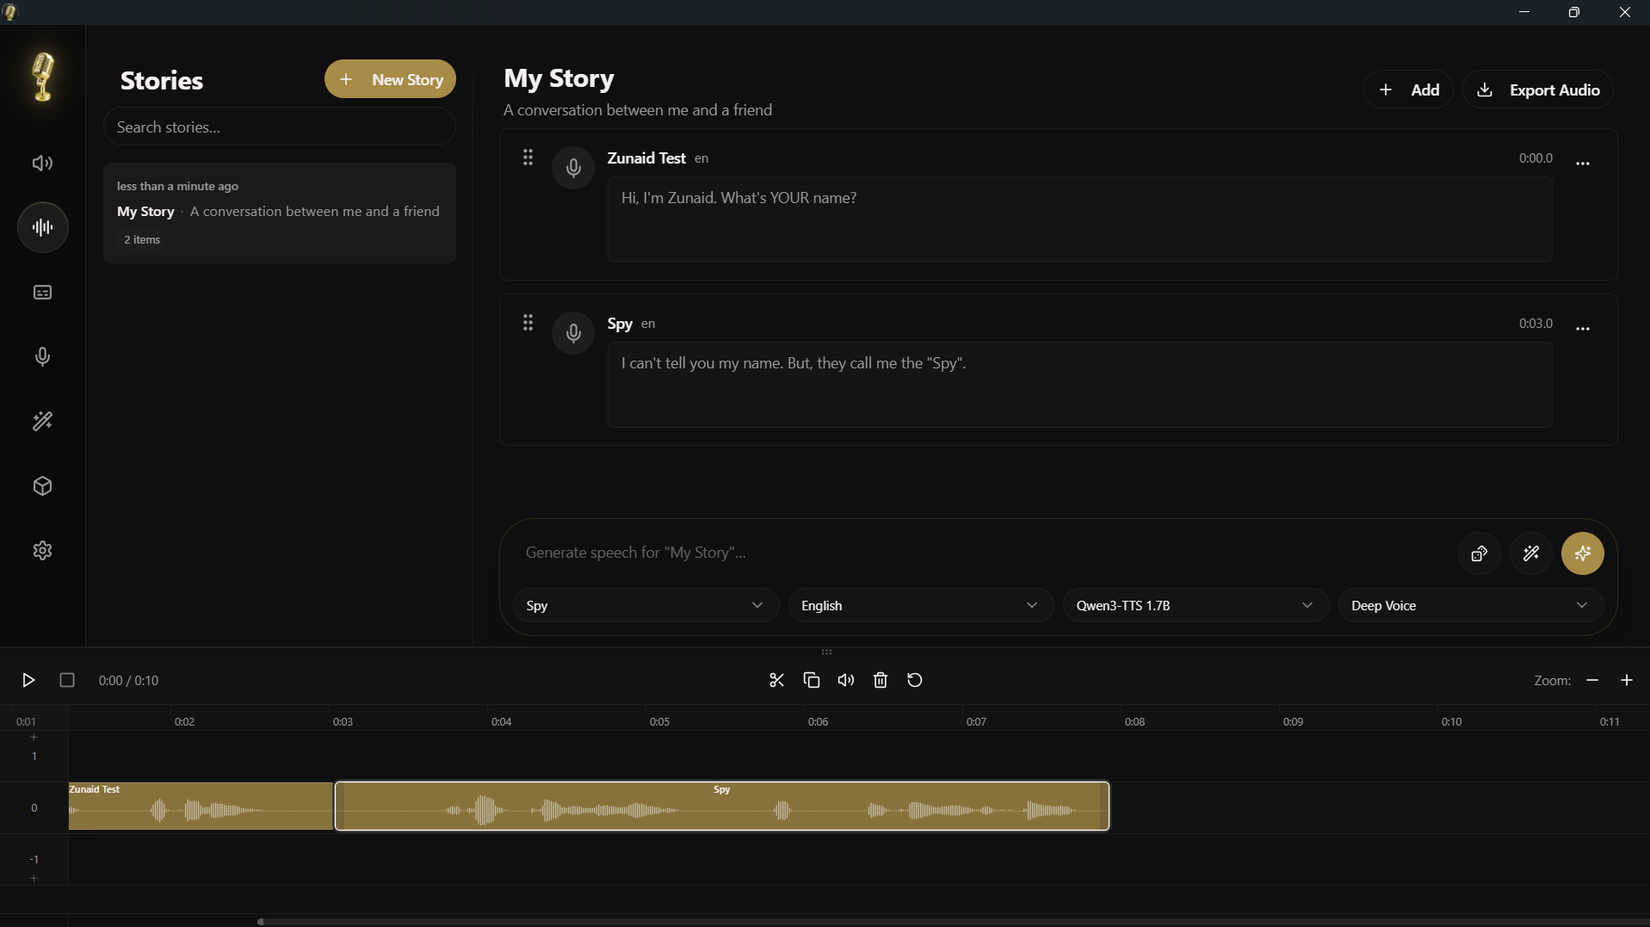Open the Generate speaker icon in sidebar
1650x927 pixels.
click(x=42, y=163)
